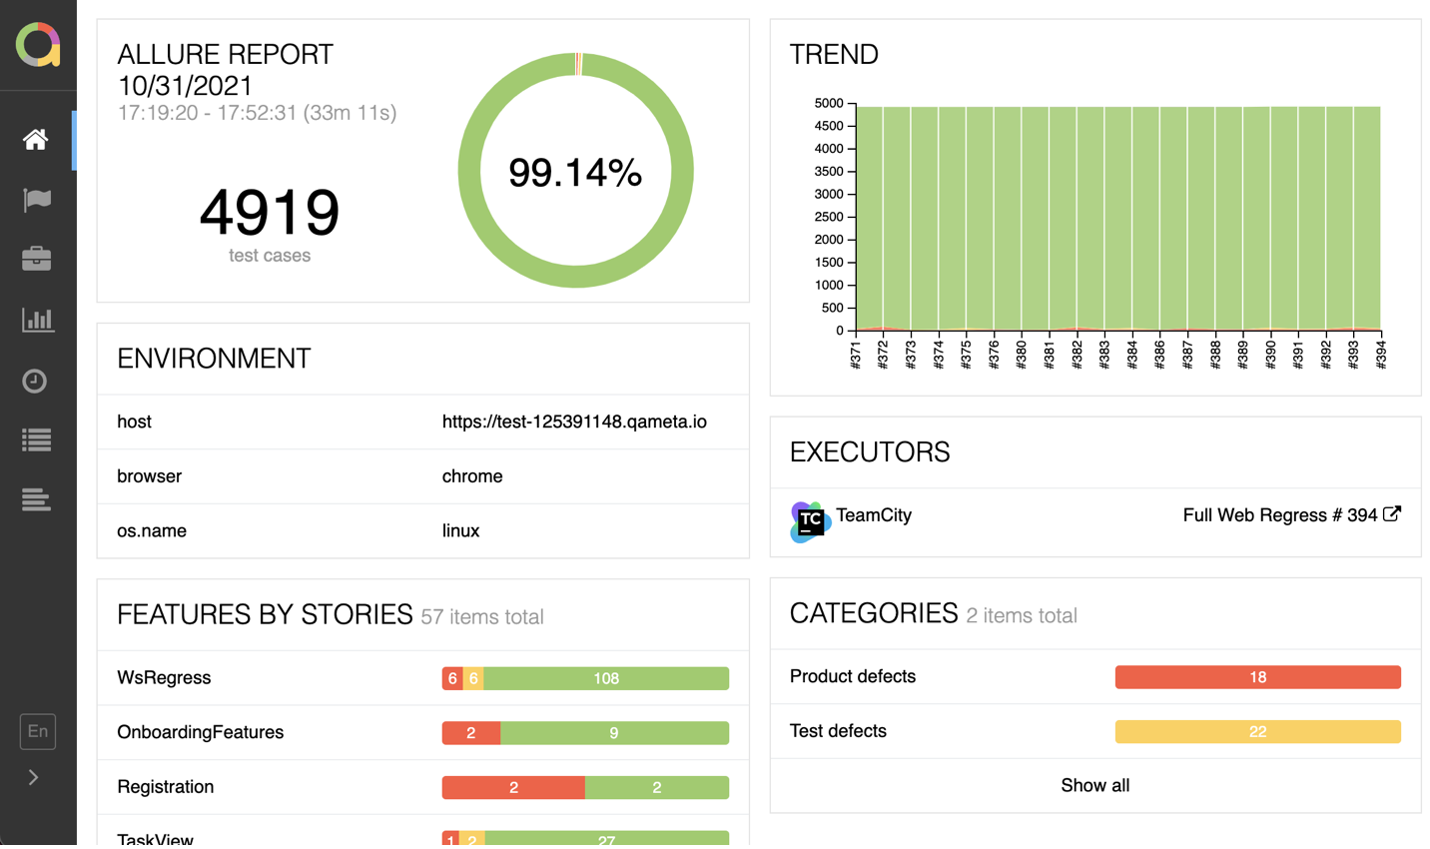This screenshot has width=1430, height=849.
Task: Open Behaviors via the list icon
Action: (37, 440)
